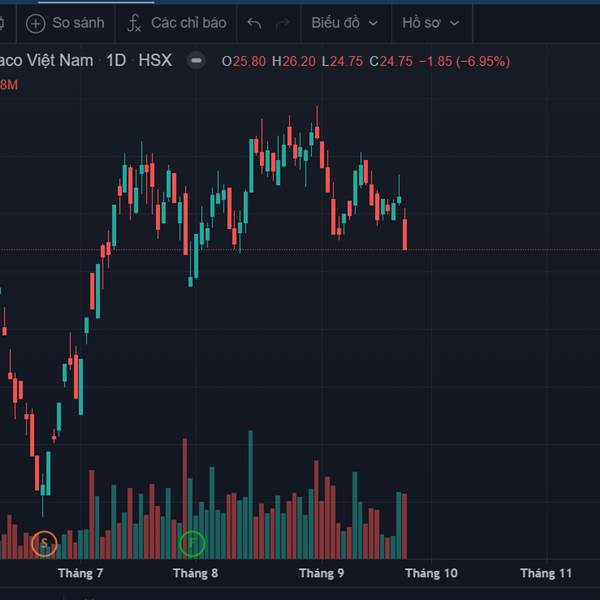
Task: Click the 8M volume value label
Action: (9, 85)
